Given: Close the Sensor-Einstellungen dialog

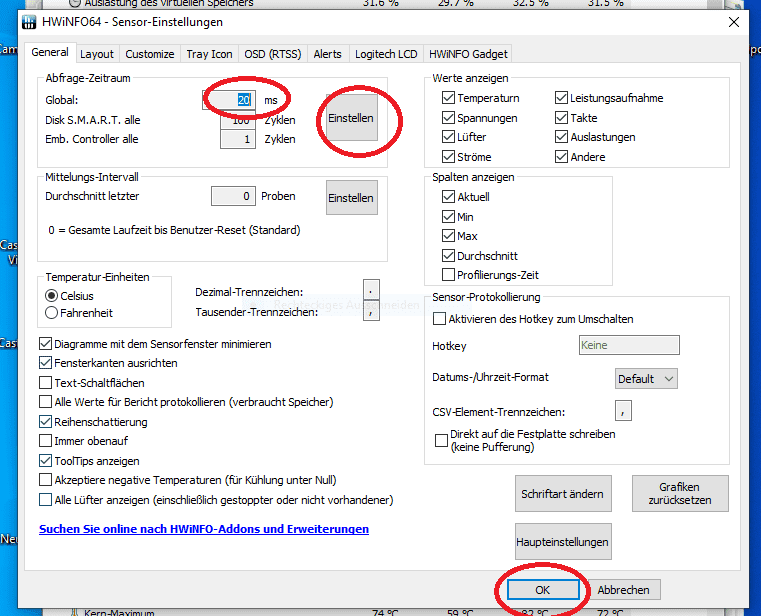Looking at the screenshot, I should pyautogui.click(x=734, y=22).
